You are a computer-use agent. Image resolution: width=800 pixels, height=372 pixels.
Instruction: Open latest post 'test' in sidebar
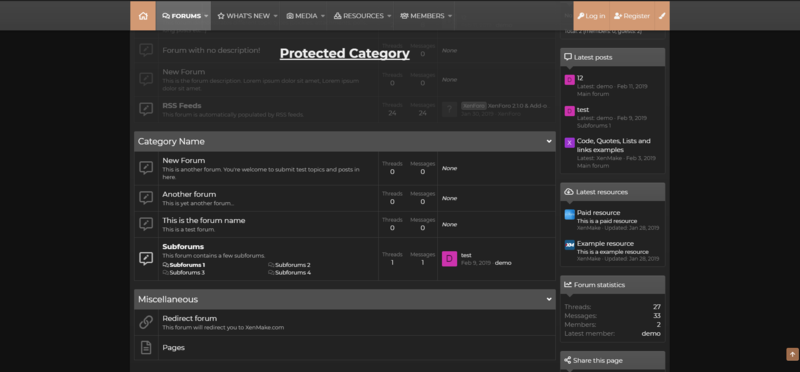pyautogui.click(x=583, y=110)
